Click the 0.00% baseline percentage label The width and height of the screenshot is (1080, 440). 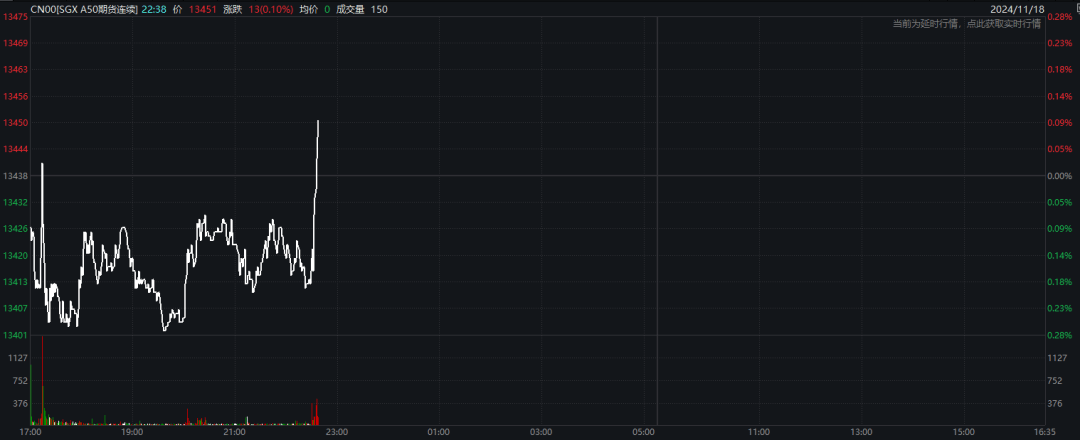coord(1060,176)
